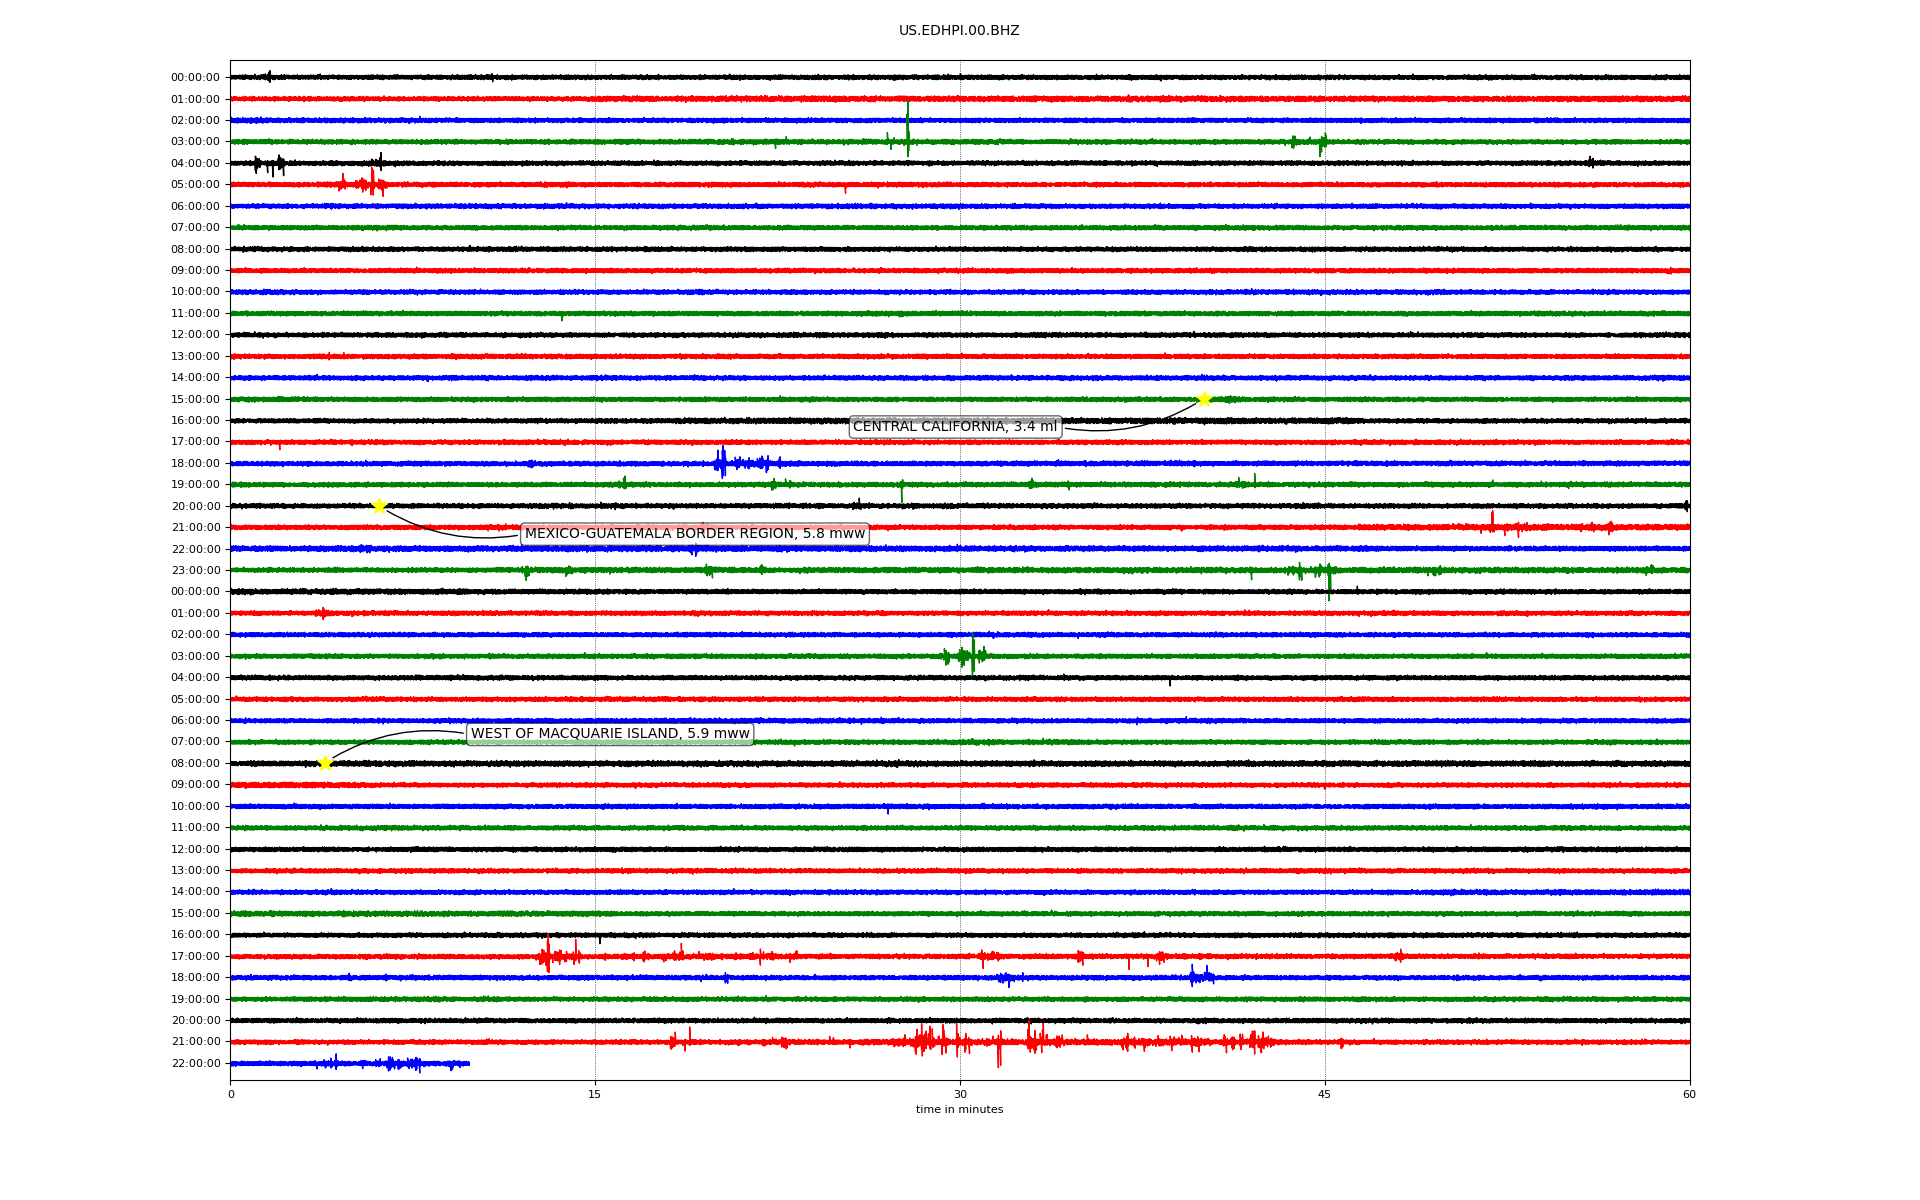Click the 60 tick on the x-axis
This screenshot has width=1920, height=1200.
coord(1689,1094)
